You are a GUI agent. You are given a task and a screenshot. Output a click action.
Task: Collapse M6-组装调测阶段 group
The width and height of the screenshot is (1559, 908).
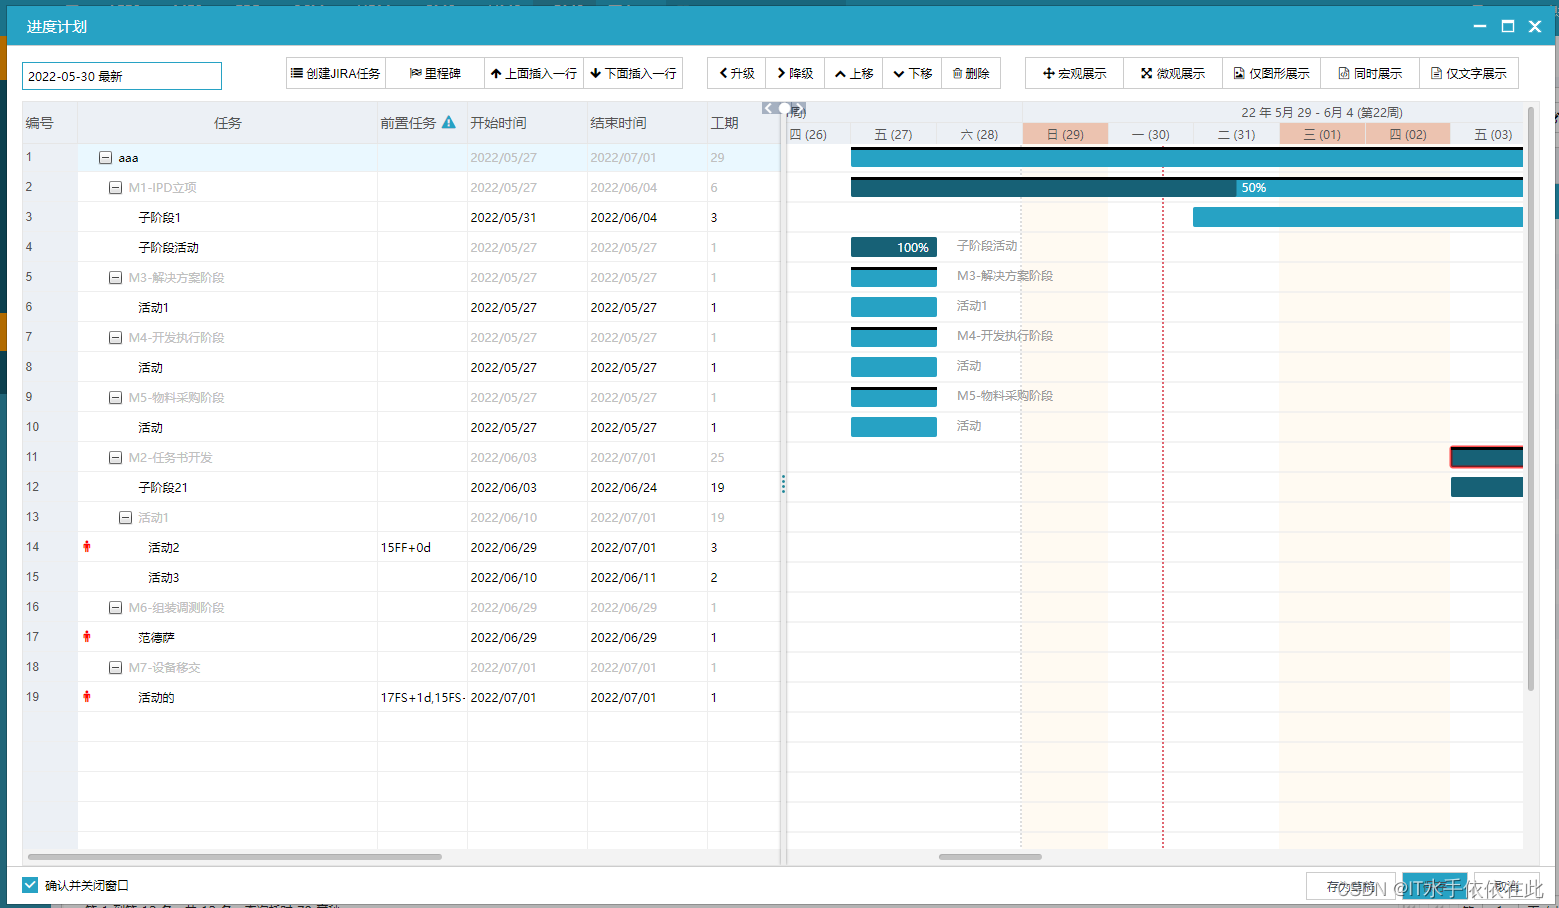tap(115, 607)
